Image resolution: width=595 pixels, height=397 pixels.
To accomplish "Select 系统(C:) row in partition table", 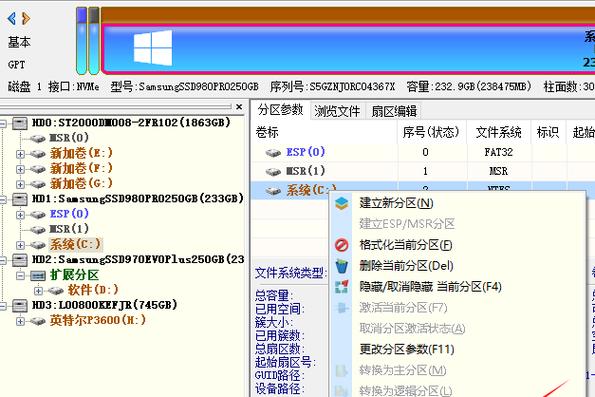I will pos(289,190).
